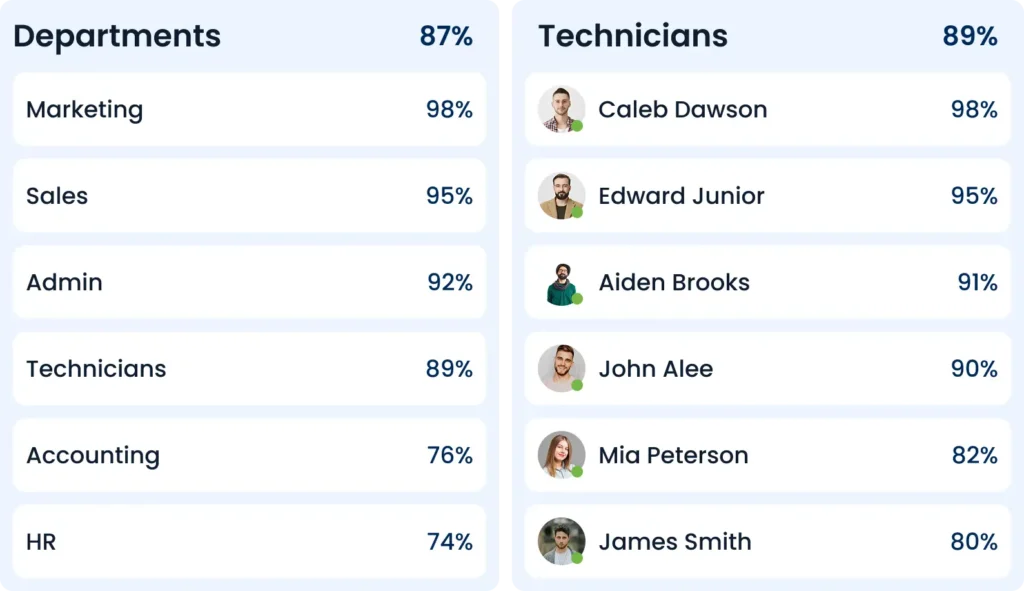The height and width of the screenshot is (591, 1024).
Task: Open the Accounting department row
Action: [249, 455]
